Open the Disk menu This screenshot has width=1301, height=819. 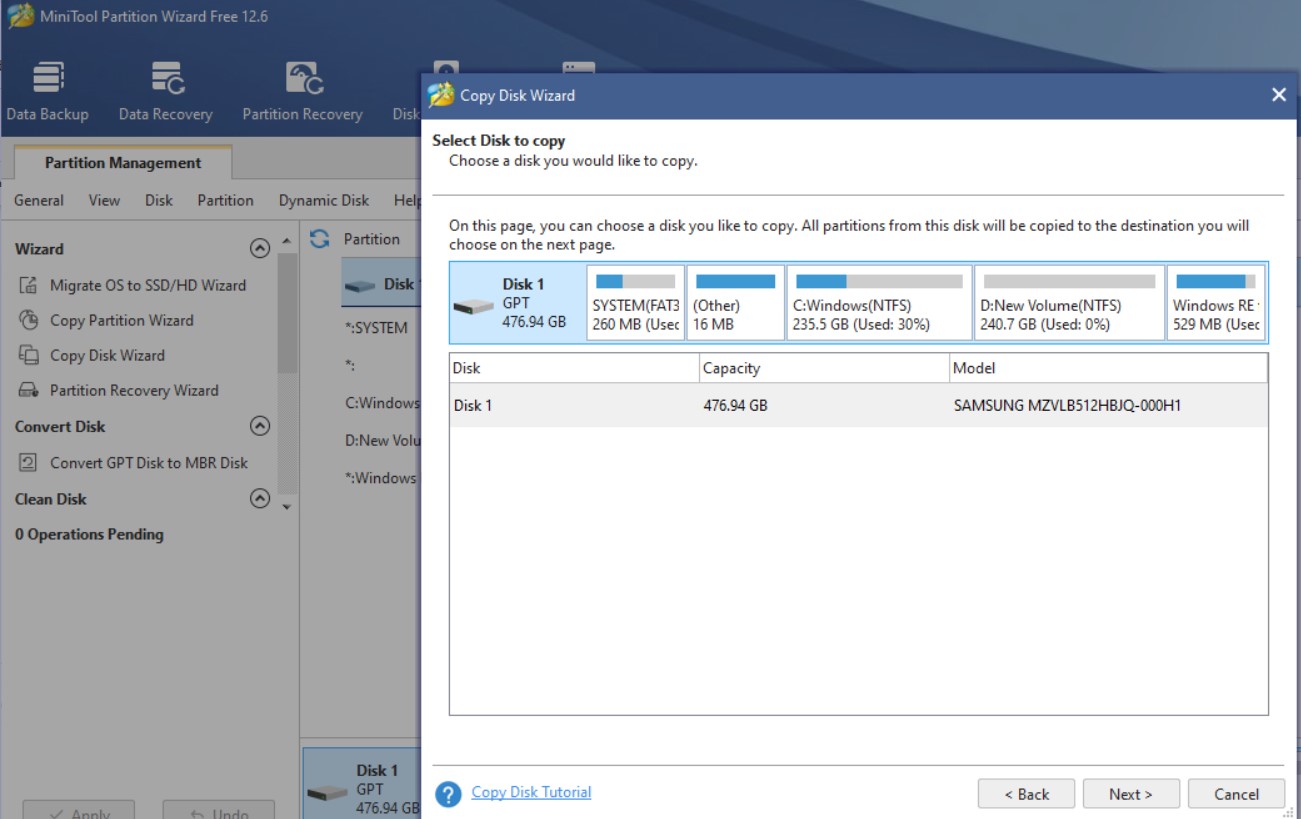158,200
